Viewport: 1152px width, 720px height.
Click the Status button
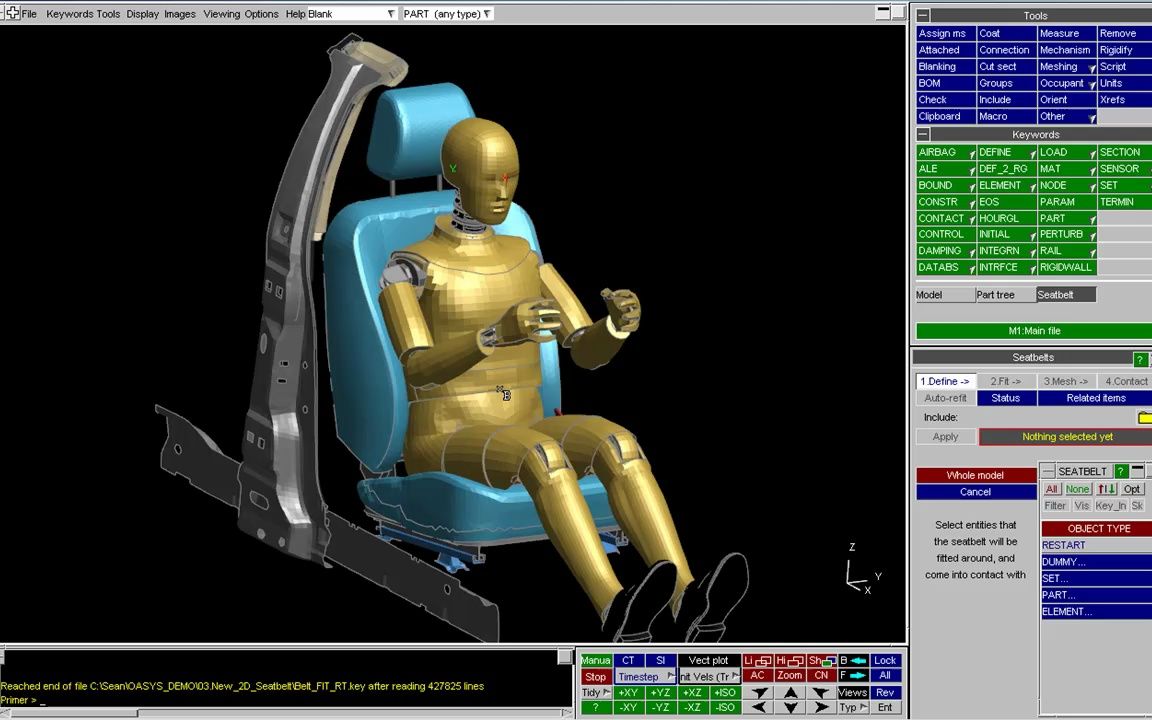coord(1006,398)
